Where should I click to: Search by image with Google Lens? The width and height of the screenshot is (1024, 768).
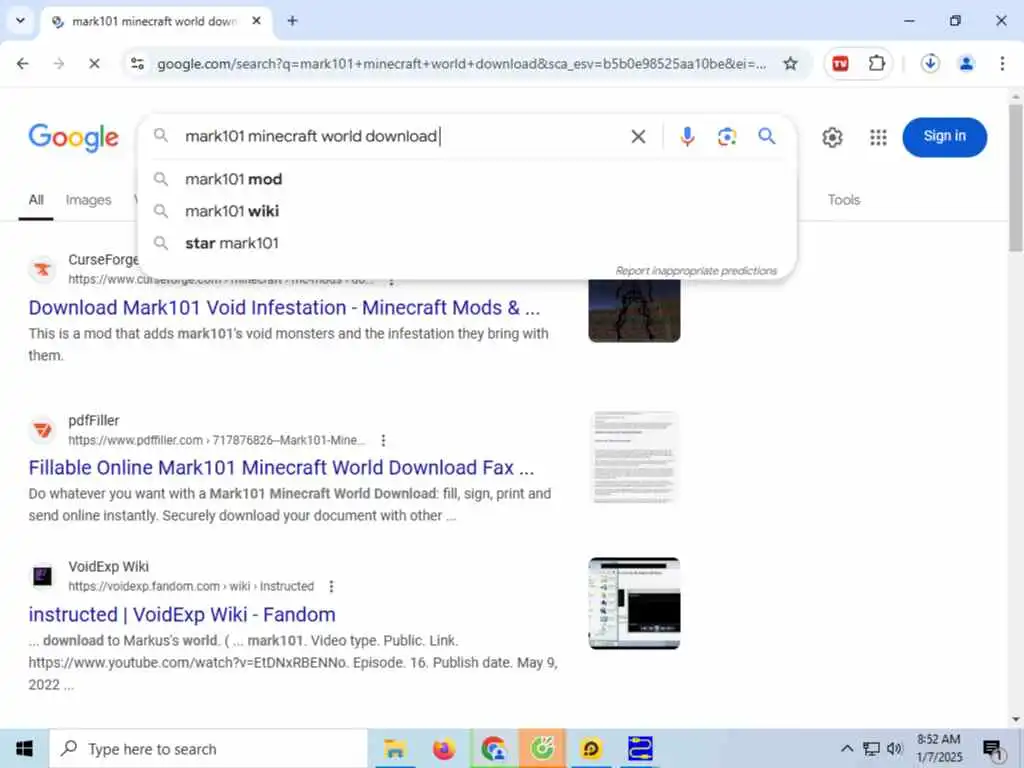pyautogui.click(x=727, y=136)
